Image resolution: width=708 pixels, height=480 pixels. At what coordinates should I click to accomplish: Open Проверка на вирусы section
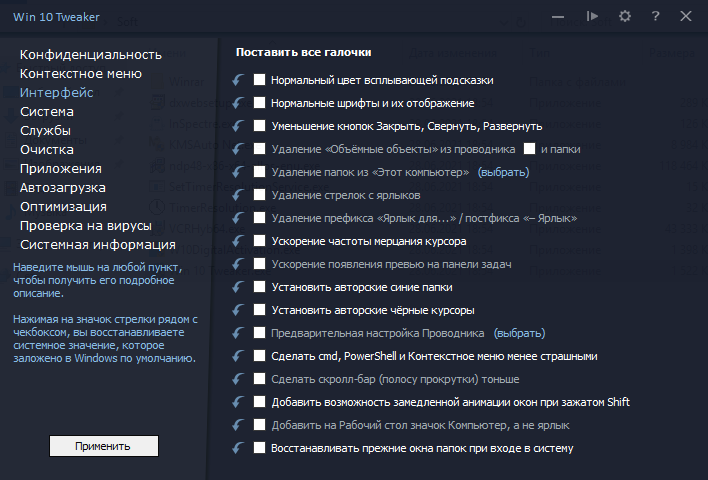86,225
